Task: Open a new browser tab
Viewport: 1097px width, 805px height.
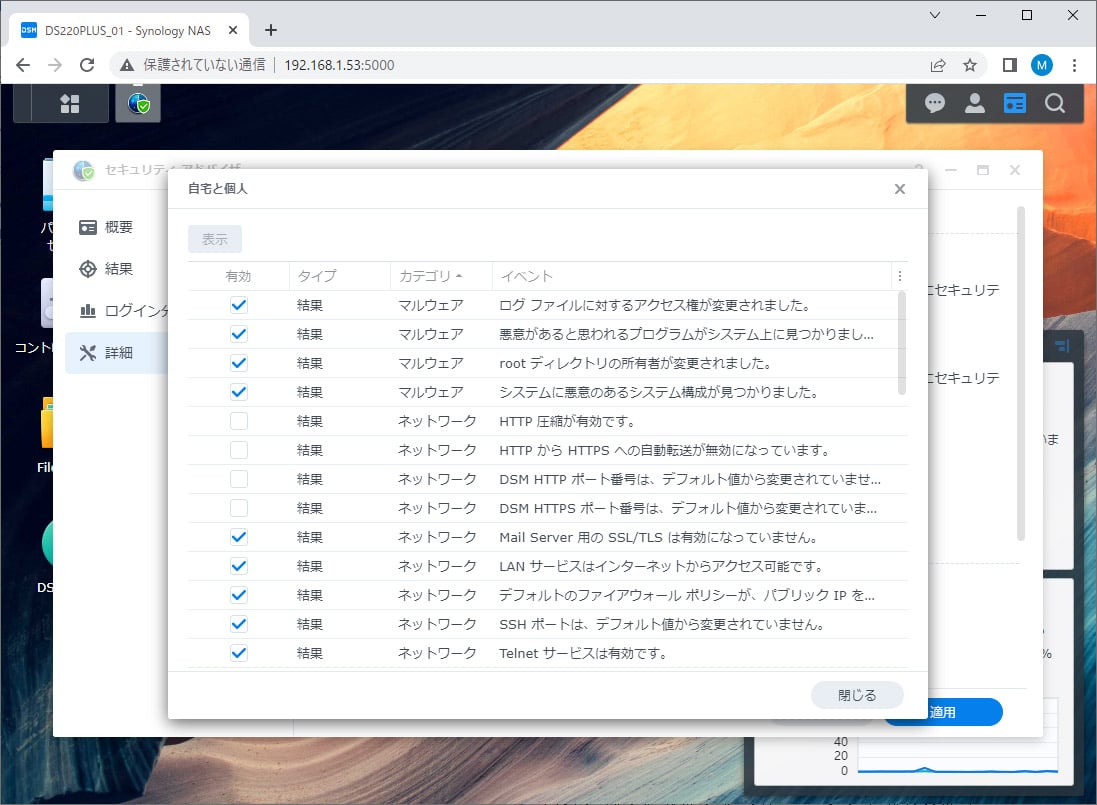Action: point(271,30)
